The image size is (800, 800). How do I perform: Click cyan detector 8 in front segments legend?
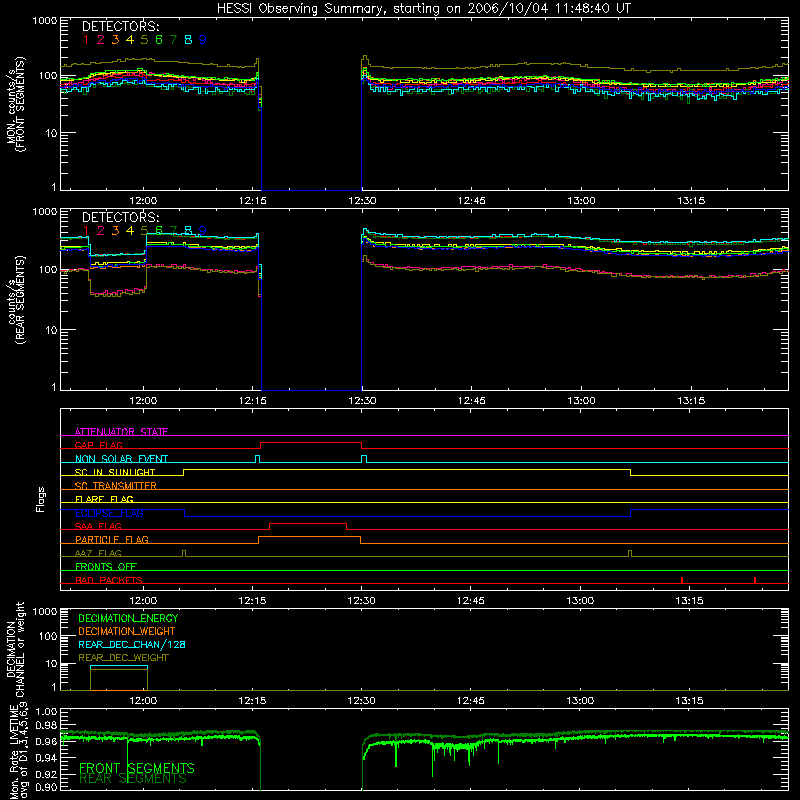(188, 40)
